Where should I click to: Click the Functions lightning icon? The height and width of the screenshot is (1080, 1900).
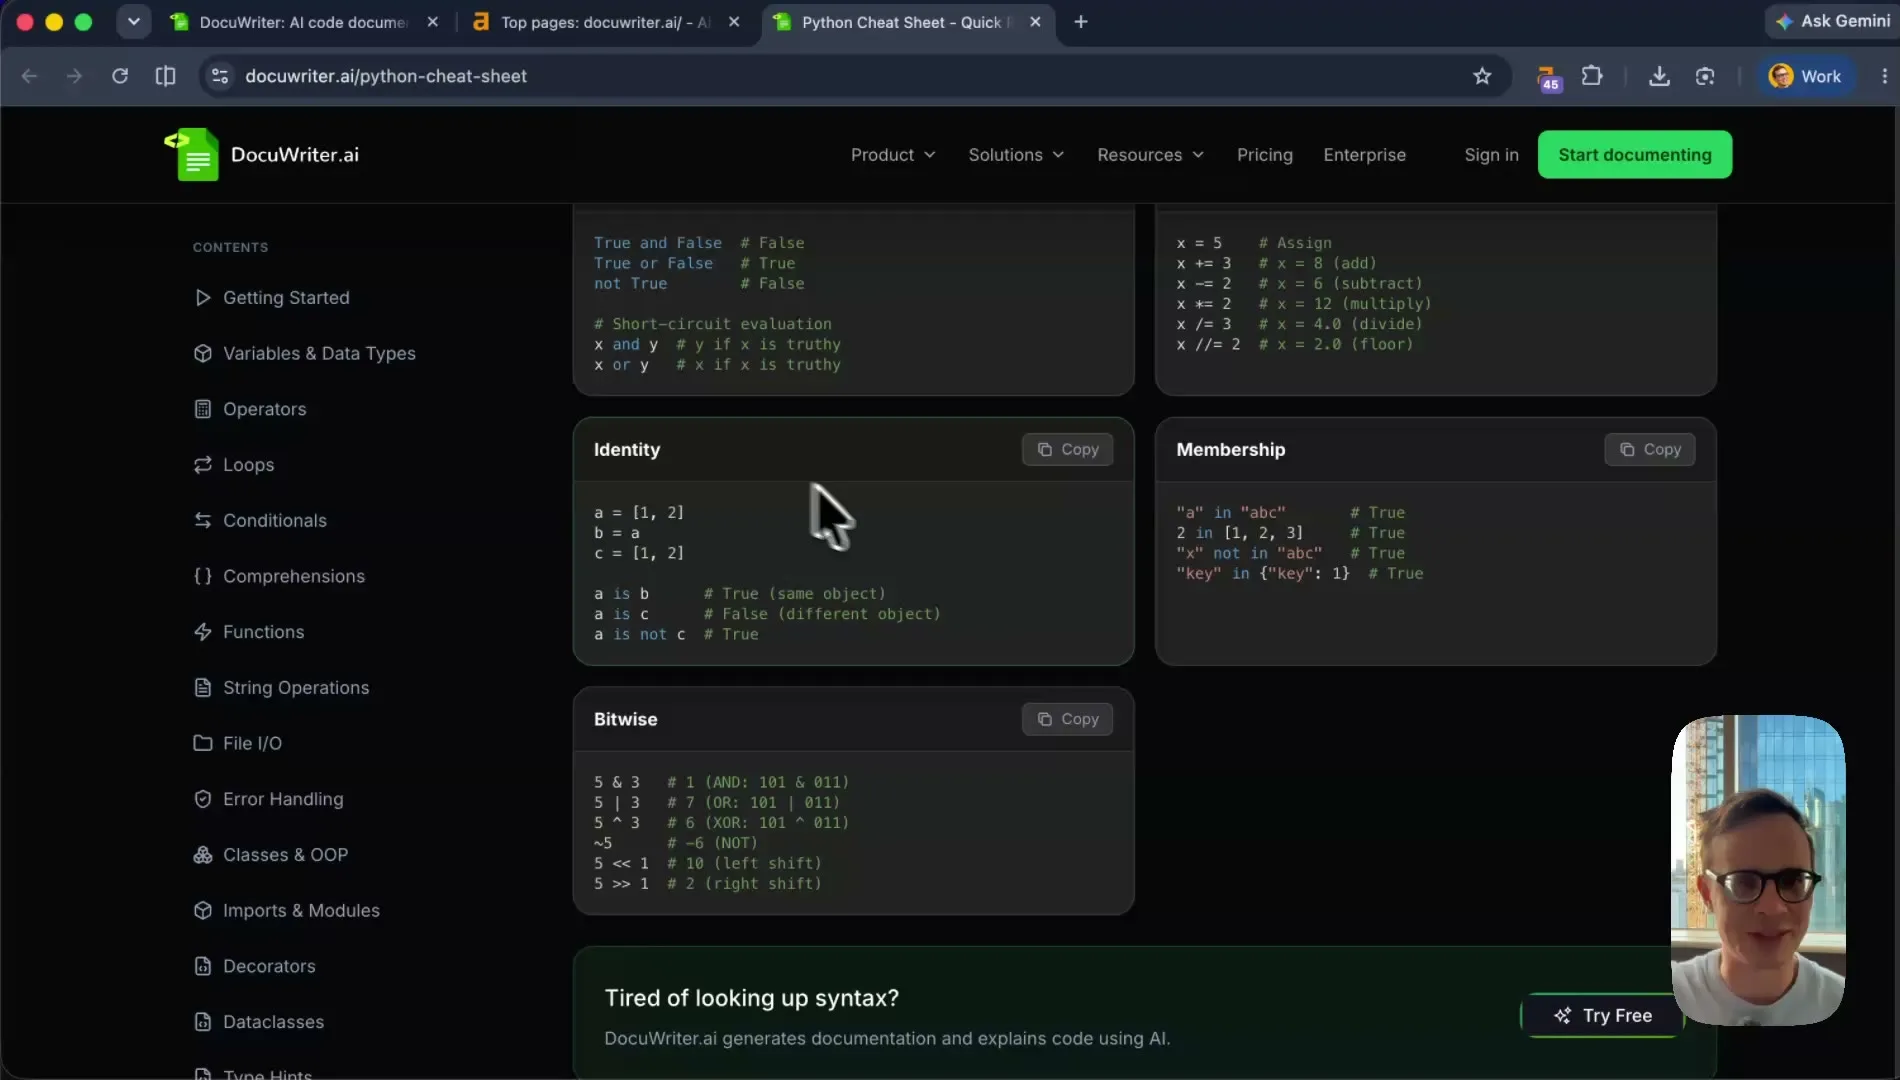point(203,632)
